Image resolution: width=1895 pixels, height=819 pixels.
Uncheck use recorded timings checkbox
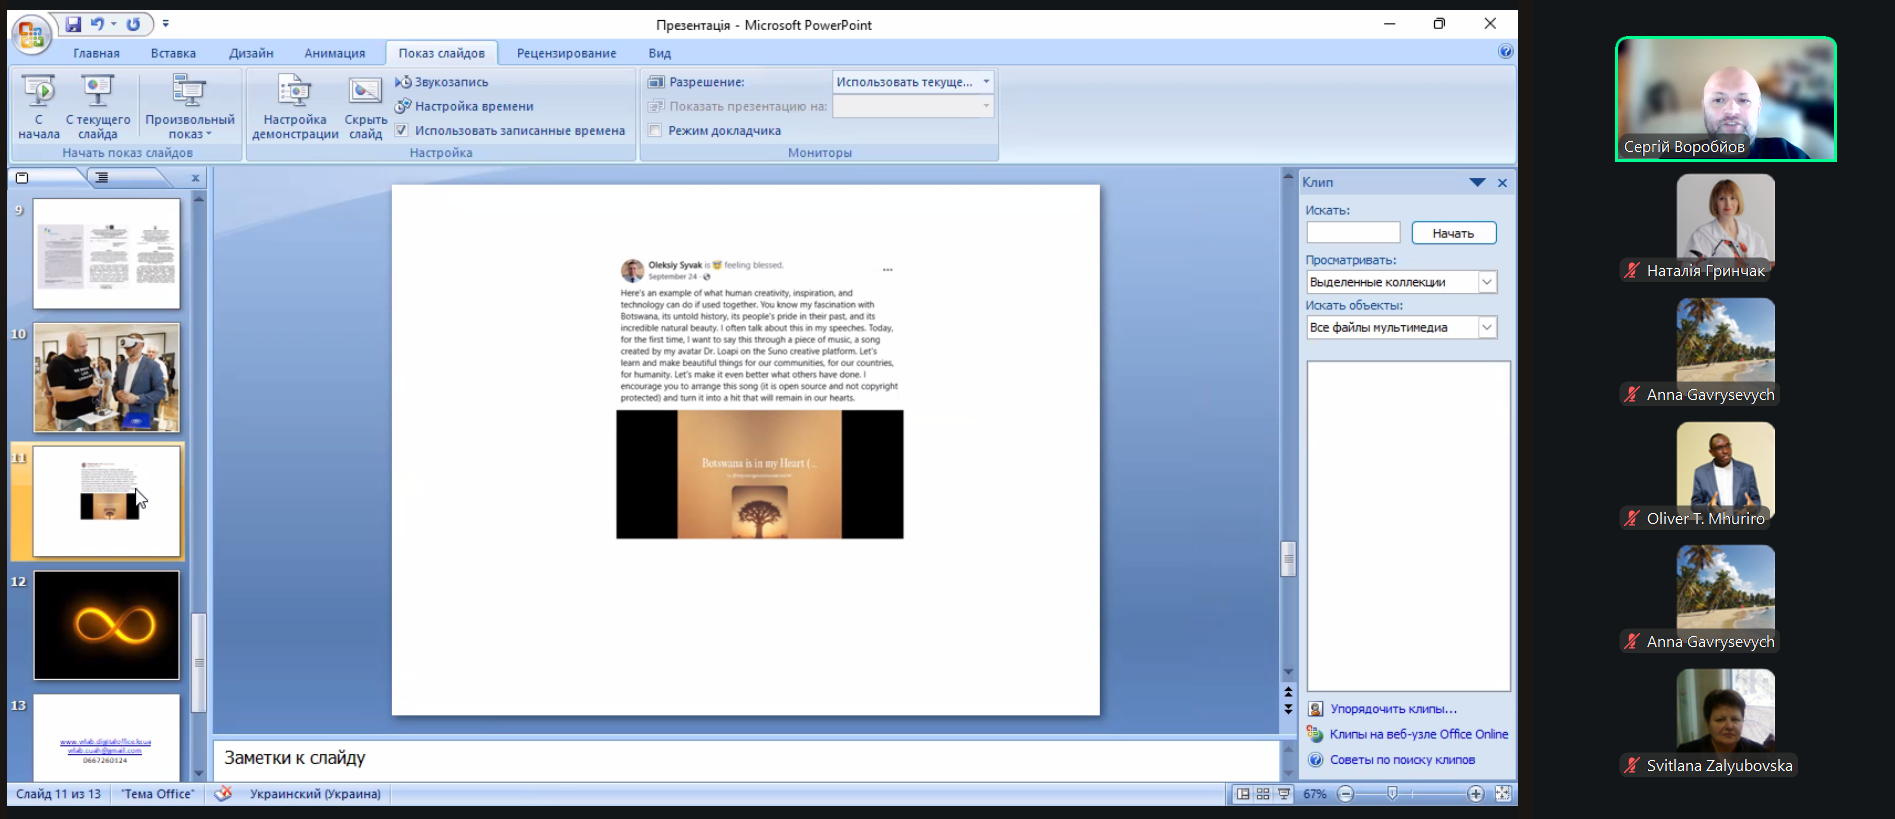pyautogui.click(x=402, y=130)
